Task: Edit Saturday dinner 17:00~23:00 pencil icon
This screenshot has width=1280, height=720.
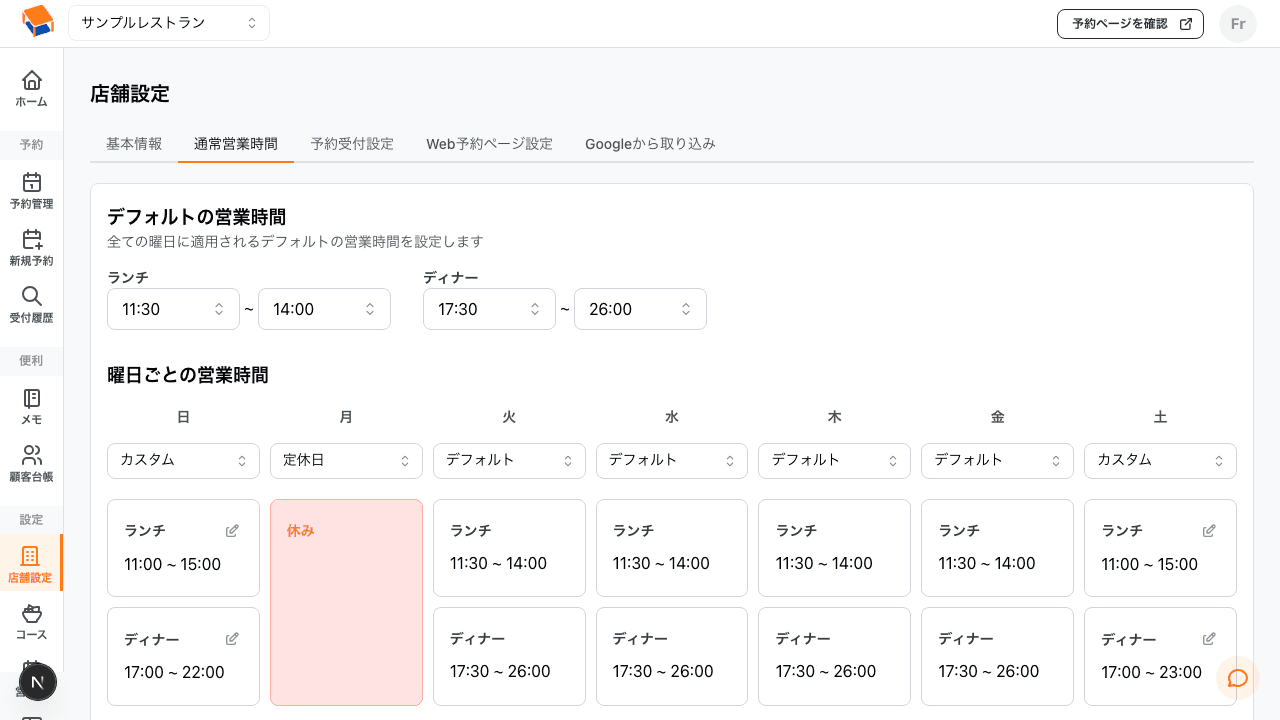Action: click(x=1208, y=638)
